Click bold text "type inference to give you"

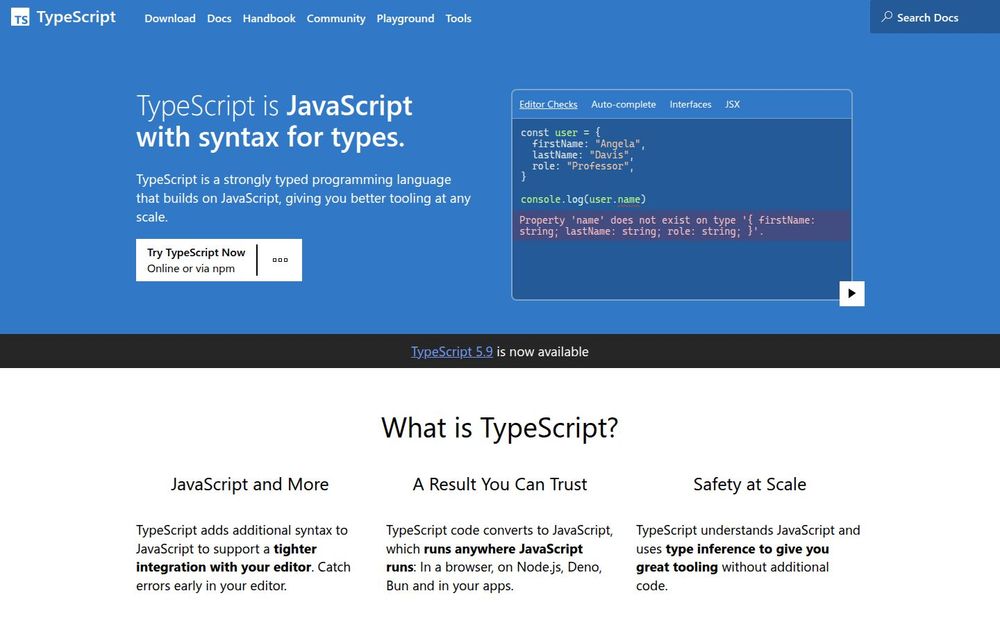747,549
